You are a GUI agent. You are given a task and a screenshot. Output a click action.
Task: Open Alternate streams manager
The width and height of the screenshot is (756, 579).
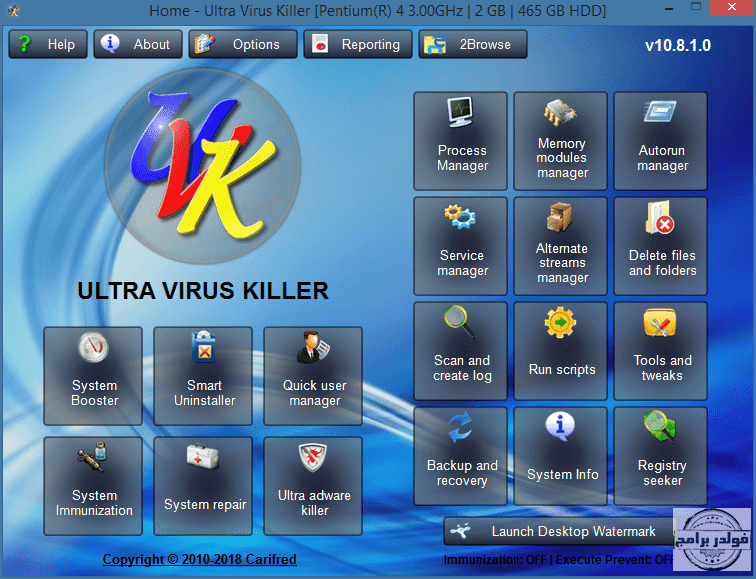click(x=560, y=246)
